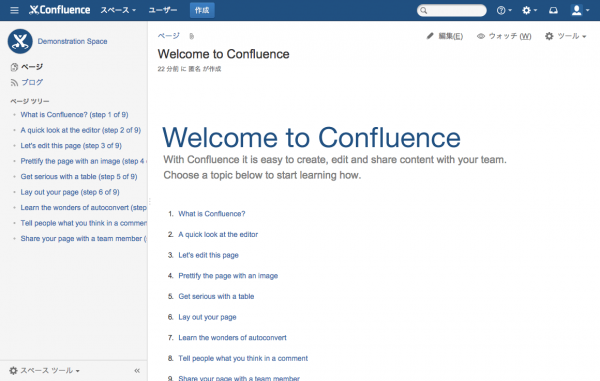The image size is (600, 381).
Task: Click the Demonstration Space logo
Action: pos(20,41)
